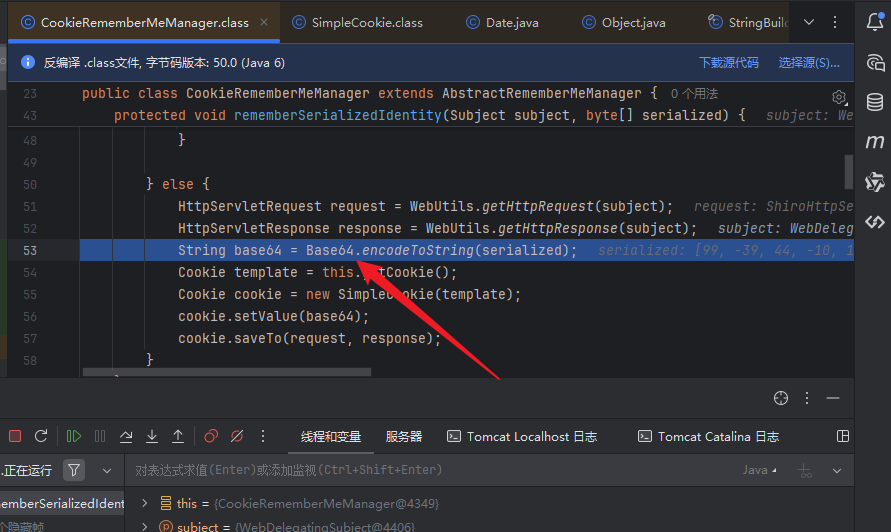Open the Notifications bell panel
891x532 pixels.
[875, 22]
